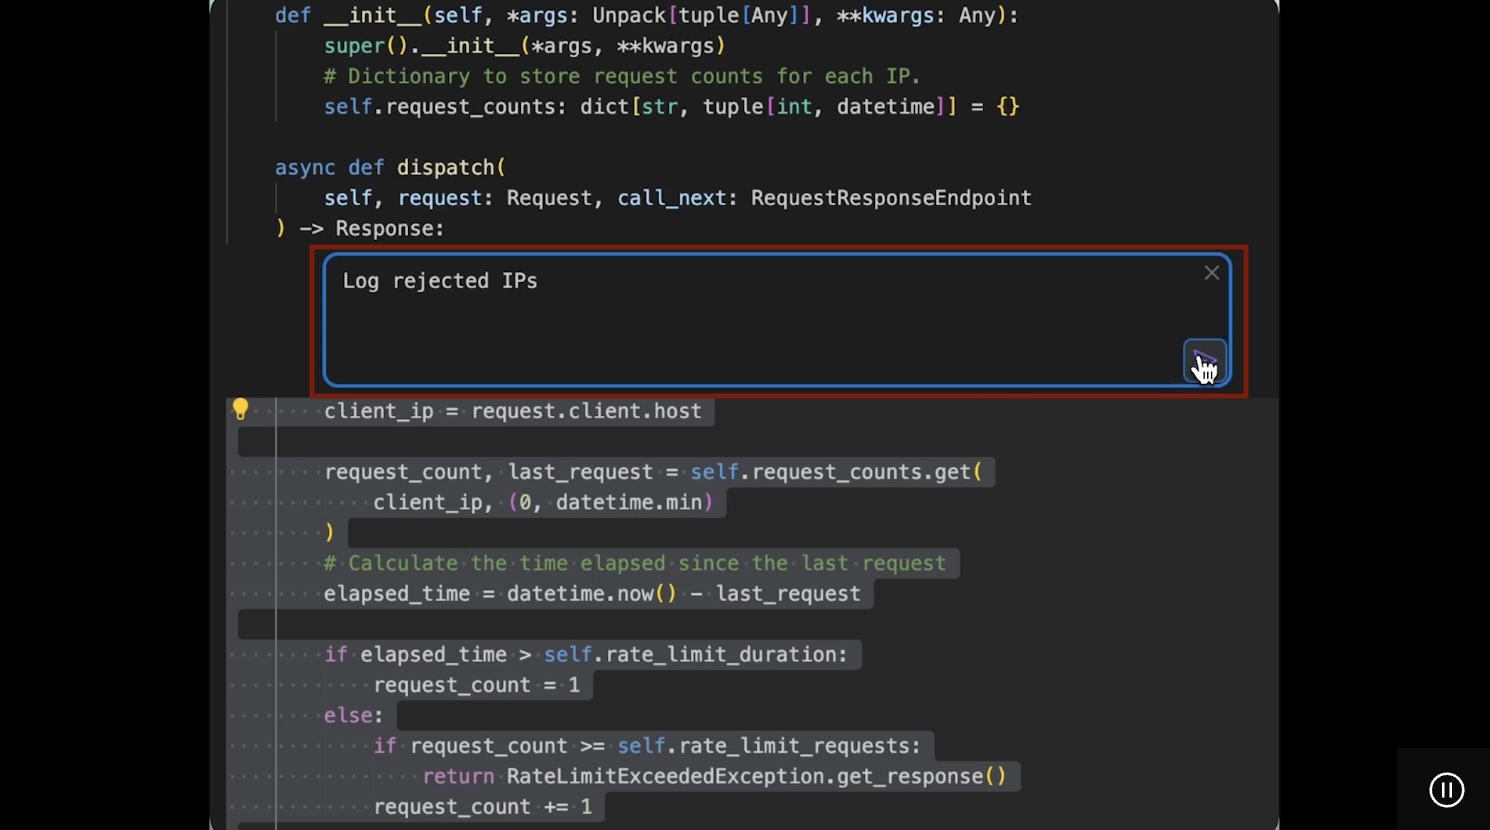
Task: Place cursor on the dispatch function name
Action: tap(446, 168)
